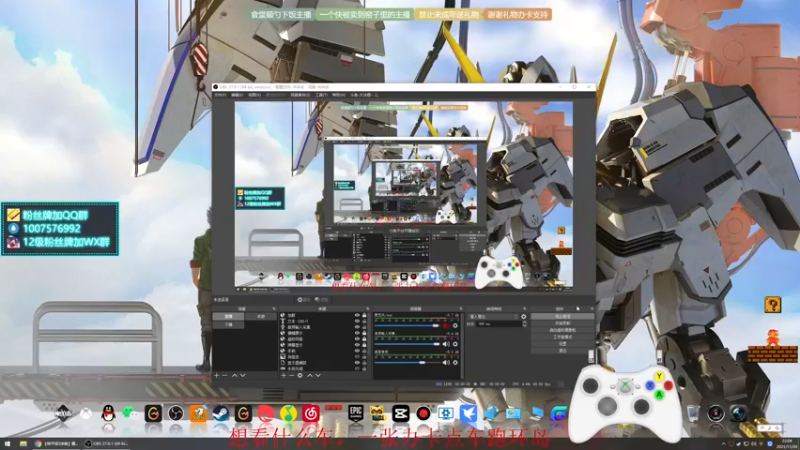Viewport: 800px width, 450px height.
Task: Unmute the 麦克风/Aux channel via red speaker icon
Action: 446,326
